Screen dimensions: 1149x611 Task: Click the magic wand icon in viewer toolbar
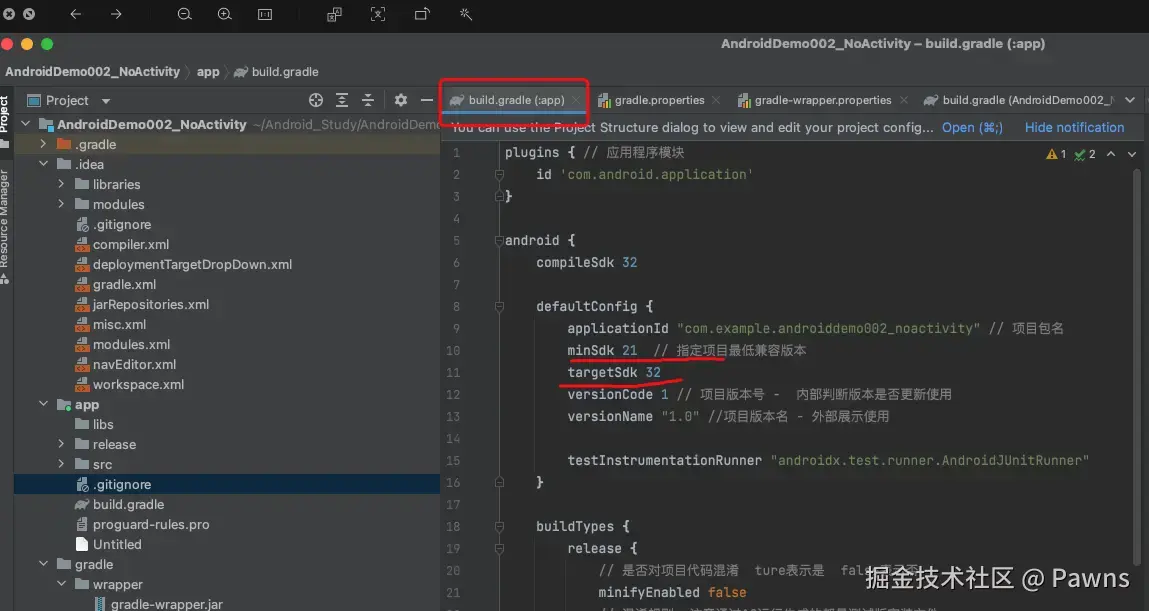(465, 14)
